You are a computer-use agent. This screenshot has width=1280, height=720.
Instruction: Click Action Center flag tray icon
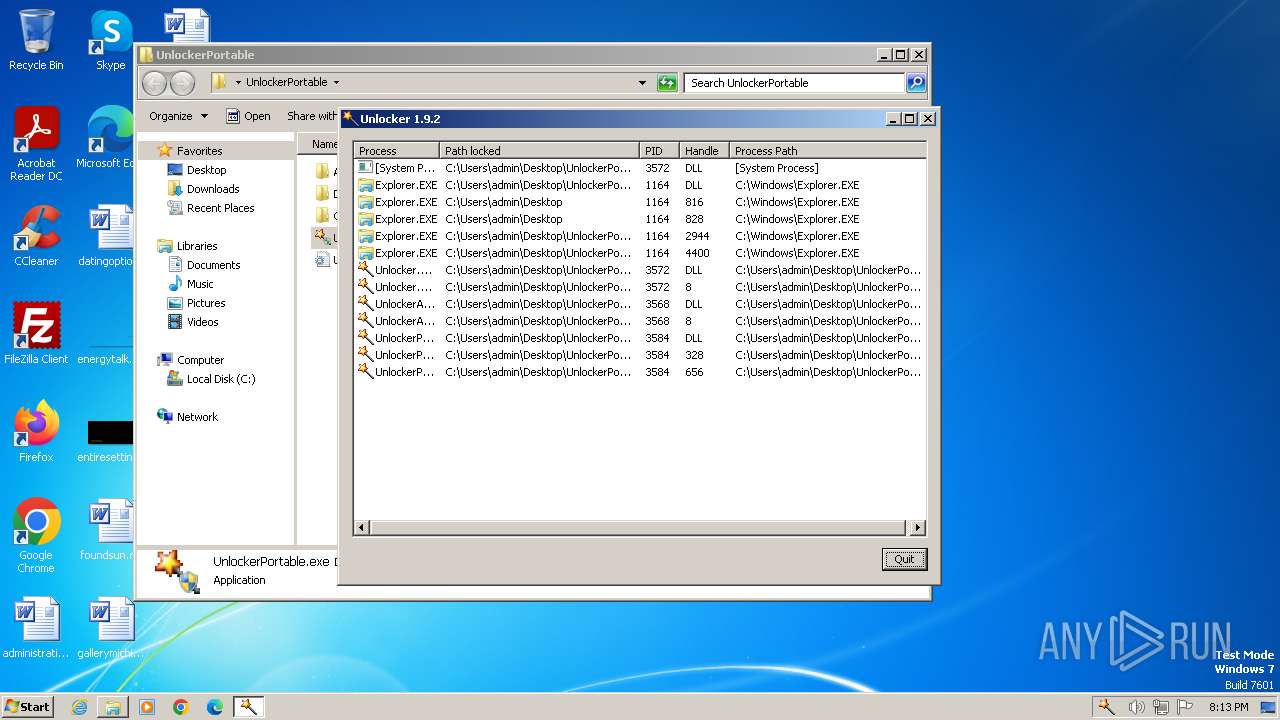(1185, 706)
